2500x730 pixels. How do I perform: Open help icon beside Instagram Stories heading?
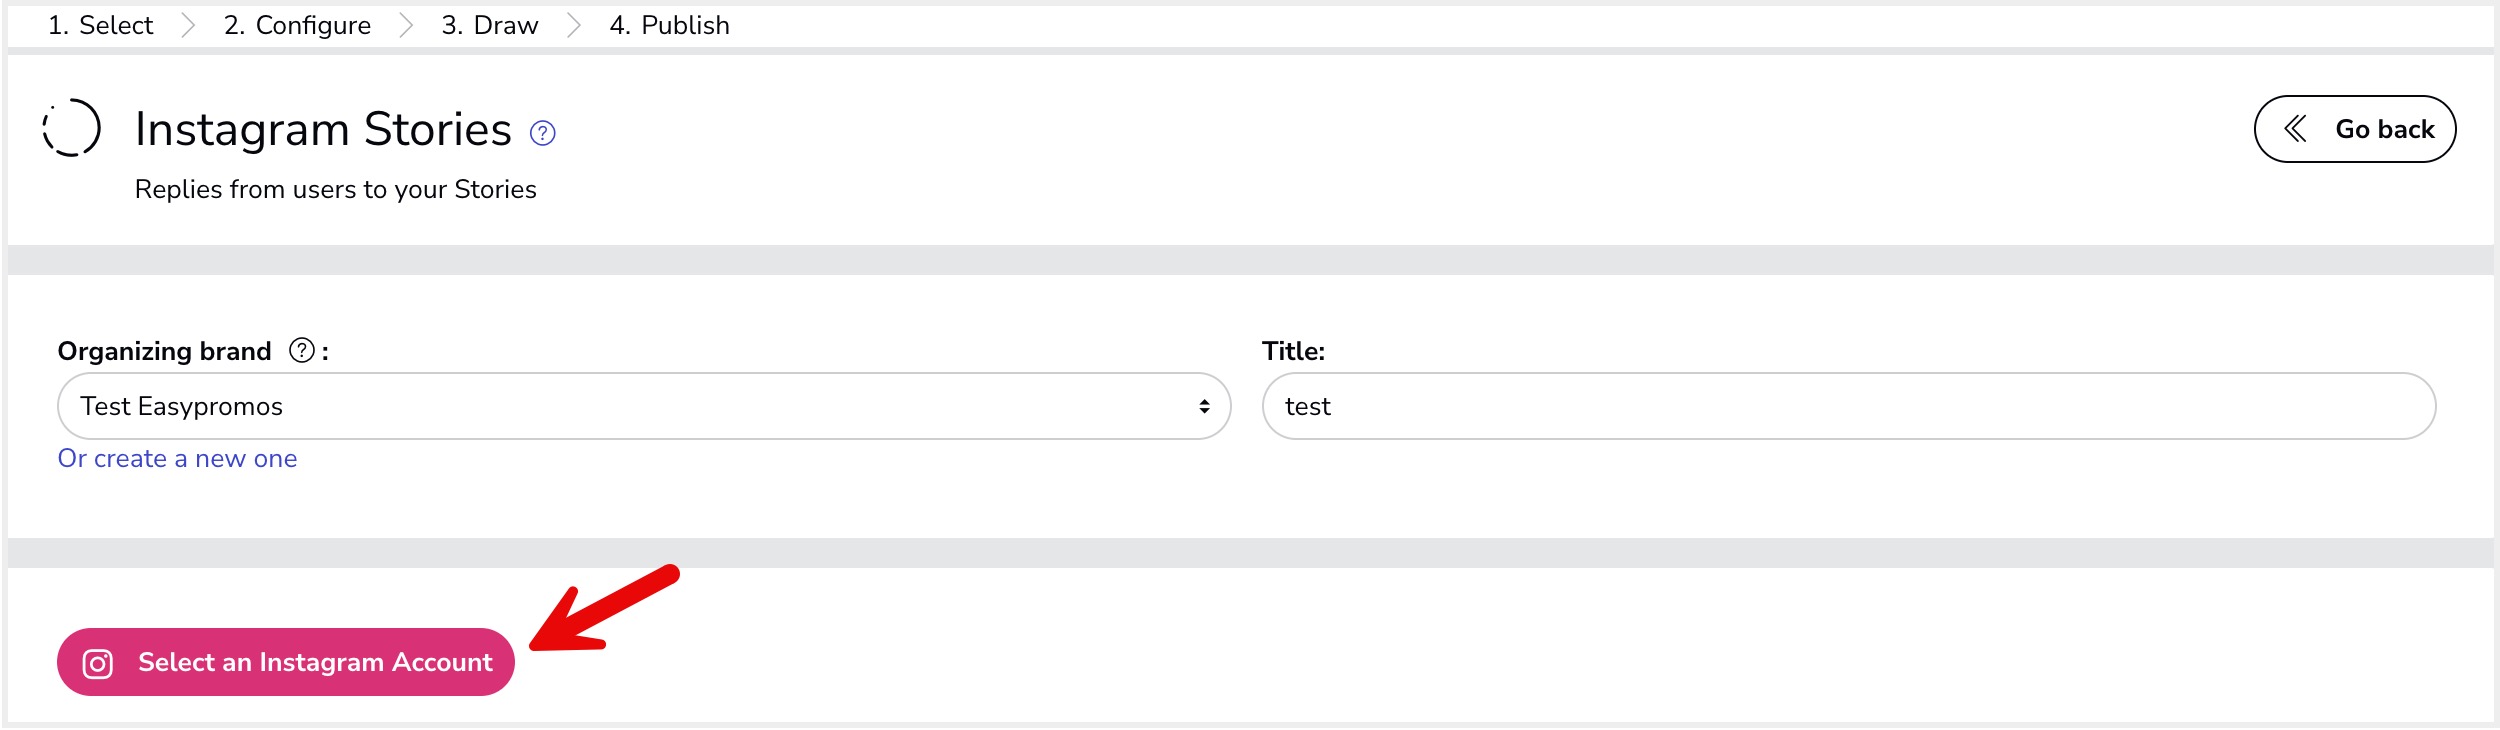point(543,133)
